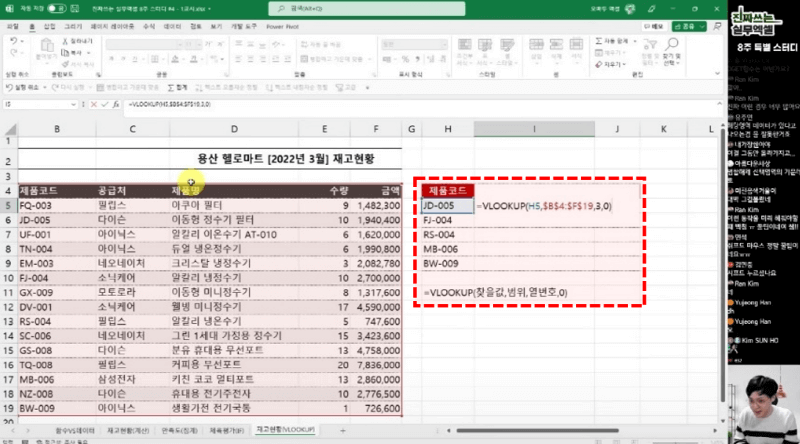Click AutoSum (자동 합계) sigma button
Screen dimensions: 800x444
611,41
